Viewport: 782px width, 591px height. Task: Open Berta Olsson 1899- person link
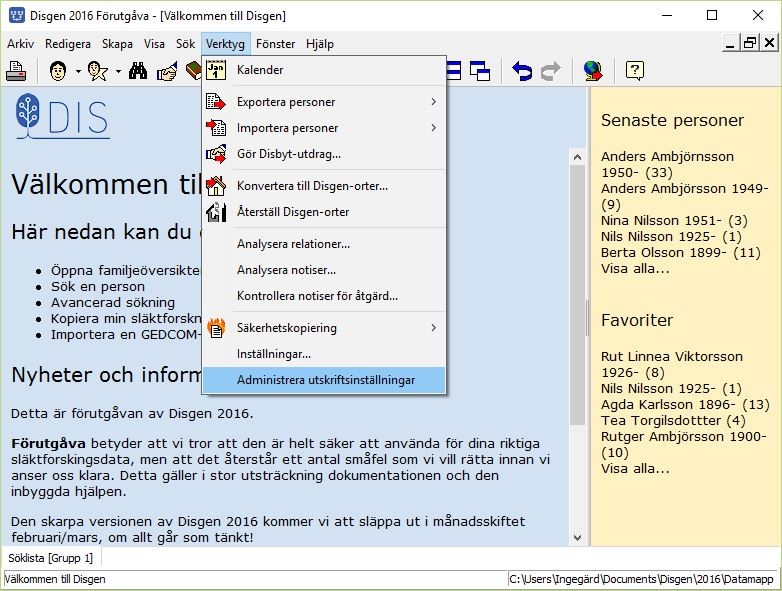pos(680,252)
